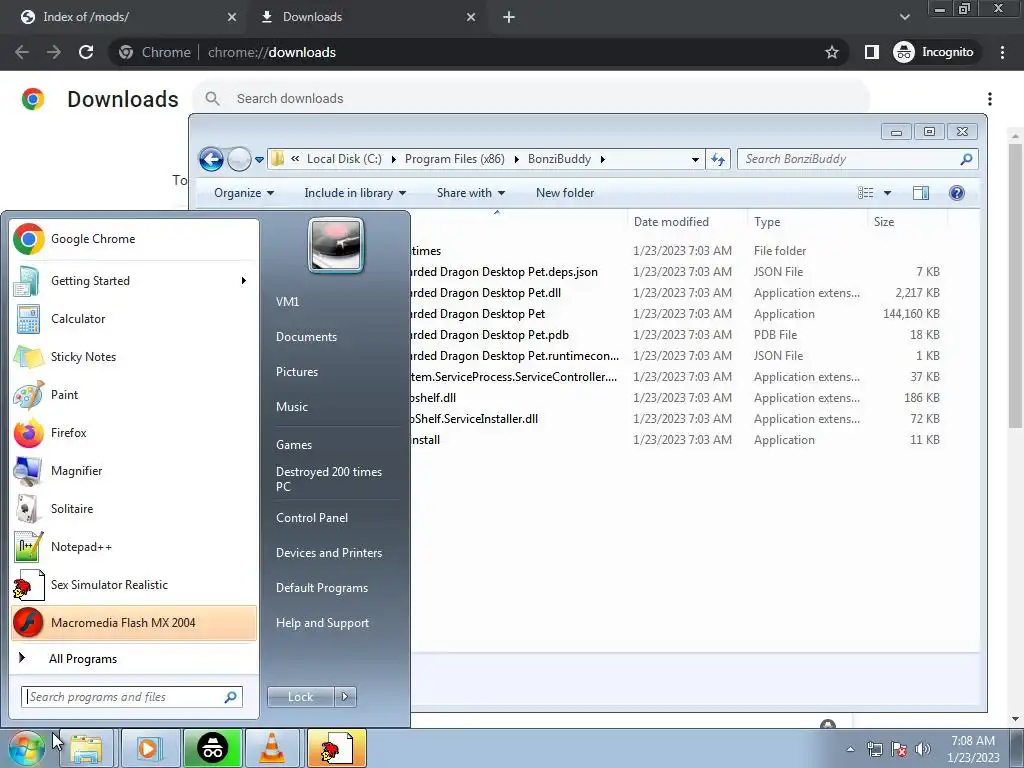
Task: Open Documents from Start menu
Action: point(306,337)
